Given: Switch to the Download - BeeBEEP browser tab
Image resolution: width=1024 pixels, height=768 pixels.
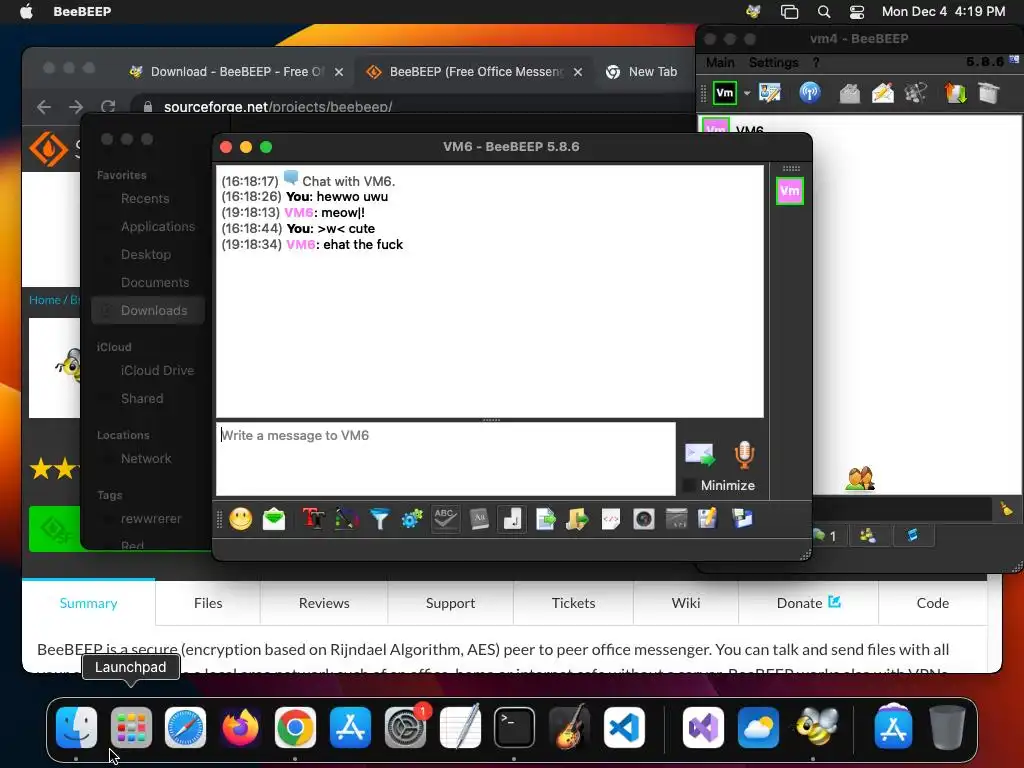Looking at the screenshot, I should [x=236, y=72].
